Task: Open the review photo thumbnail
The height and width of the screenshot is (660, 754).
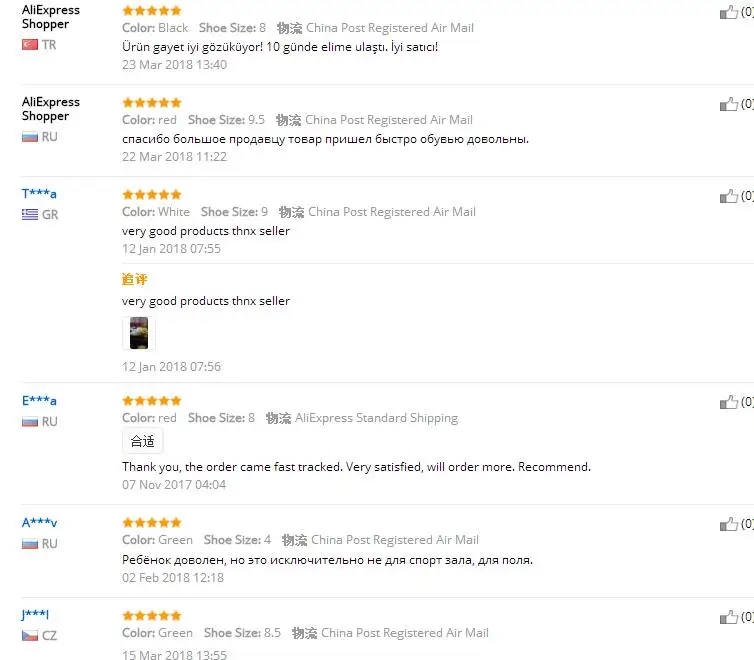Action: coord(139,333)
